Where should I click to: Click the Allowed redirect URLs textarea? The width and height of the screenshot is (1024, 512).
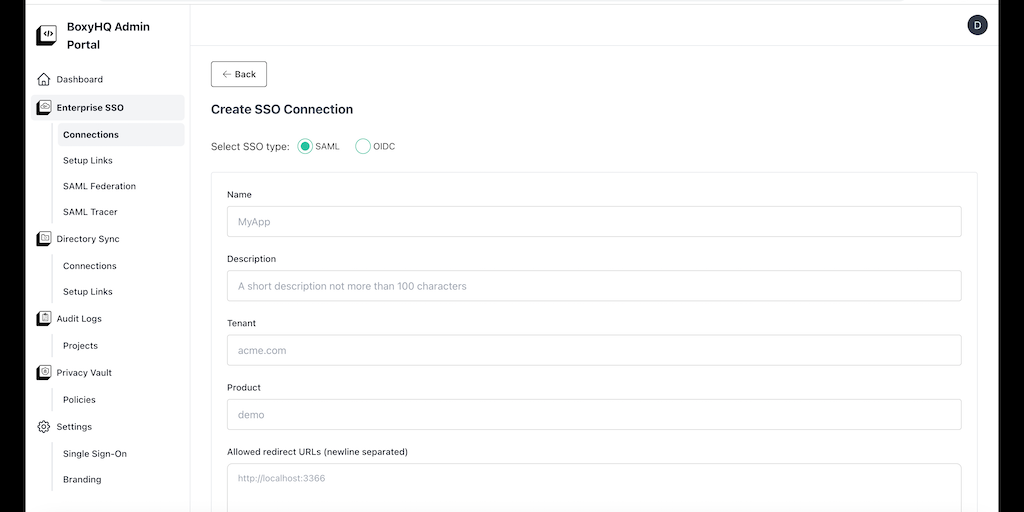tap(594, 487)
